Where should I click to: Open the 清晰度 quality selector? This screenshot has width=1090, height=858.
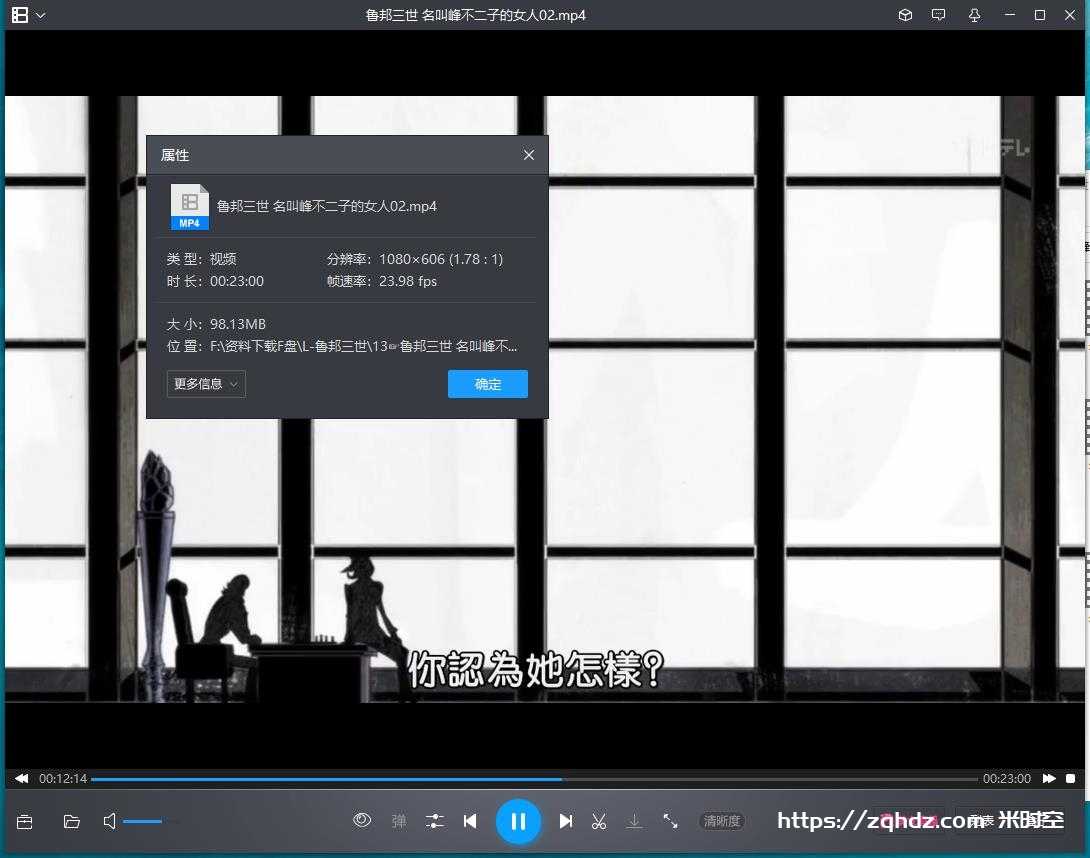721,821
